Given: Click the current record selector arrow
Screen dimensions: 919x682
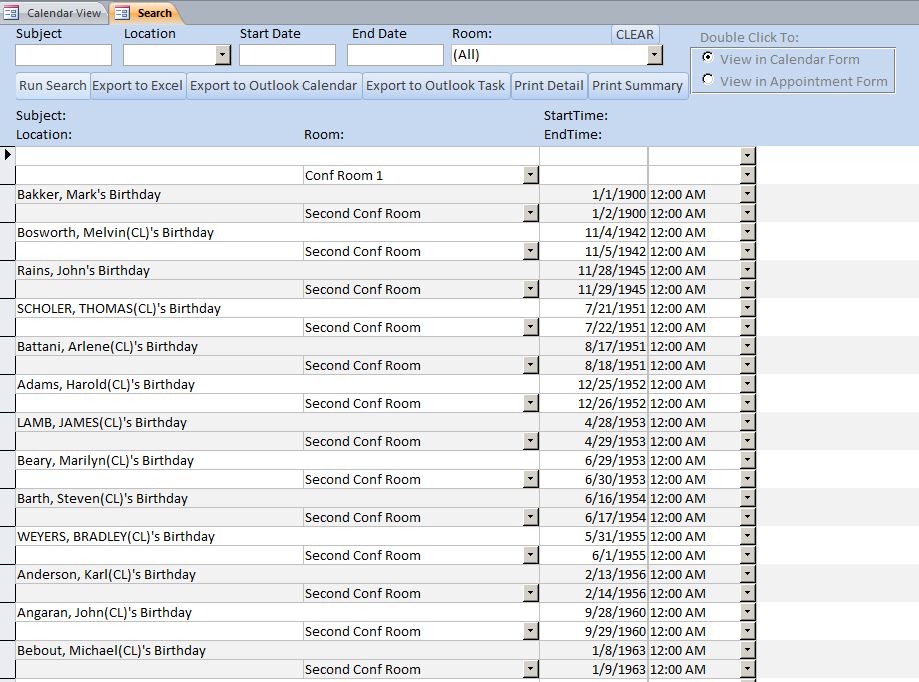Looking at the screenshot, I should [8, 155].
